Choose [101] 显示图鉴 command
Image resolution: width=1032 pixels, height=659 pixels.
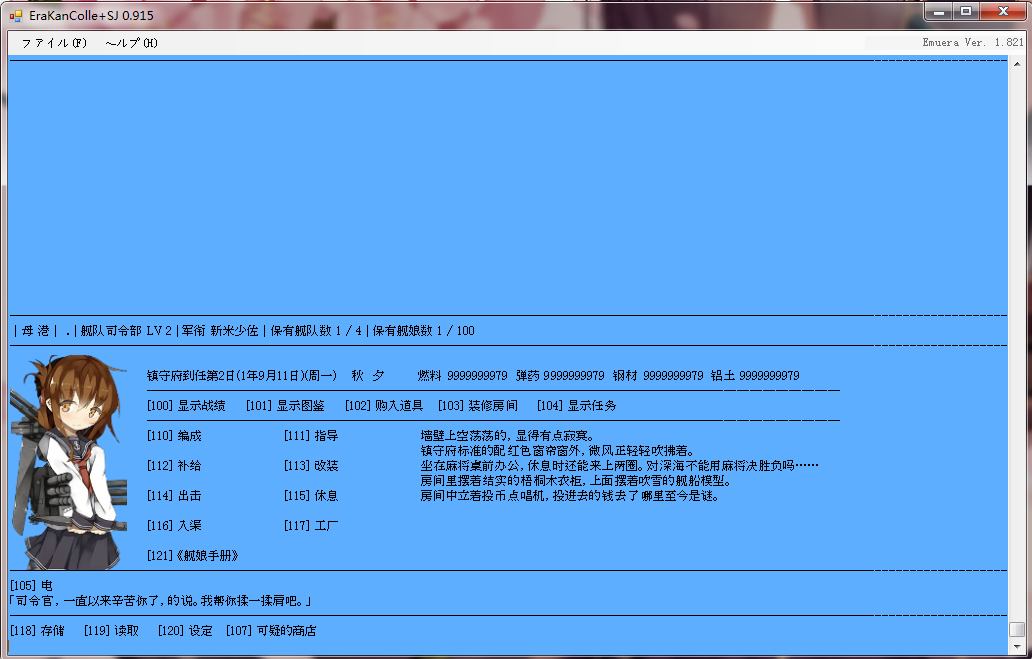click(x=285, y=406)
